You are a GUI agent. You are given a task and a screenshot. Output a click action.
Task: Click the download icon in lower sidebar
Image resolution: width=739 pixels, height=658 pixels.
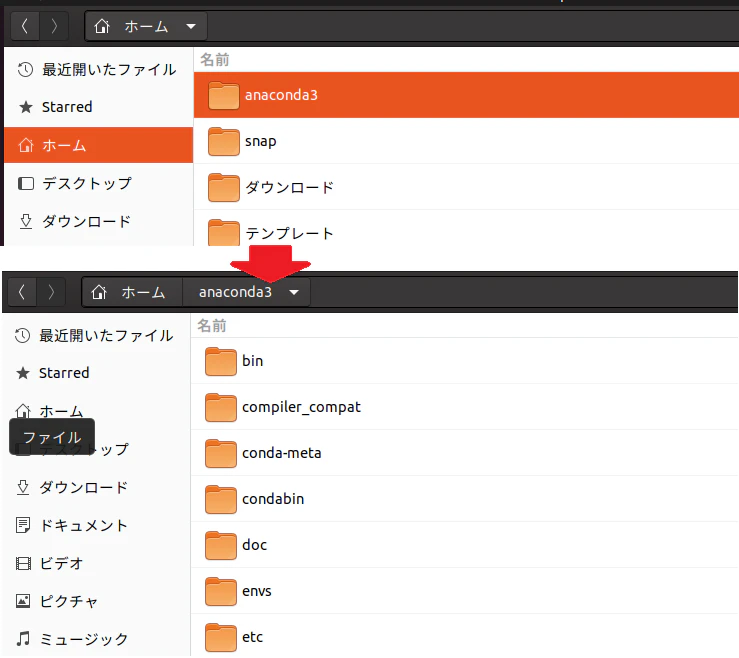tap(23, 487)
